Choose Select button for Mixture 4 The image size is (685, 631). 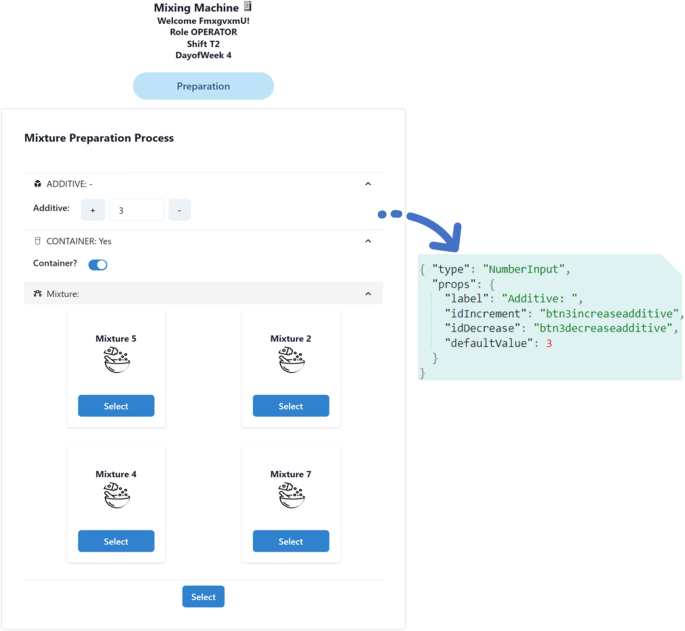[x=116, y=541]
